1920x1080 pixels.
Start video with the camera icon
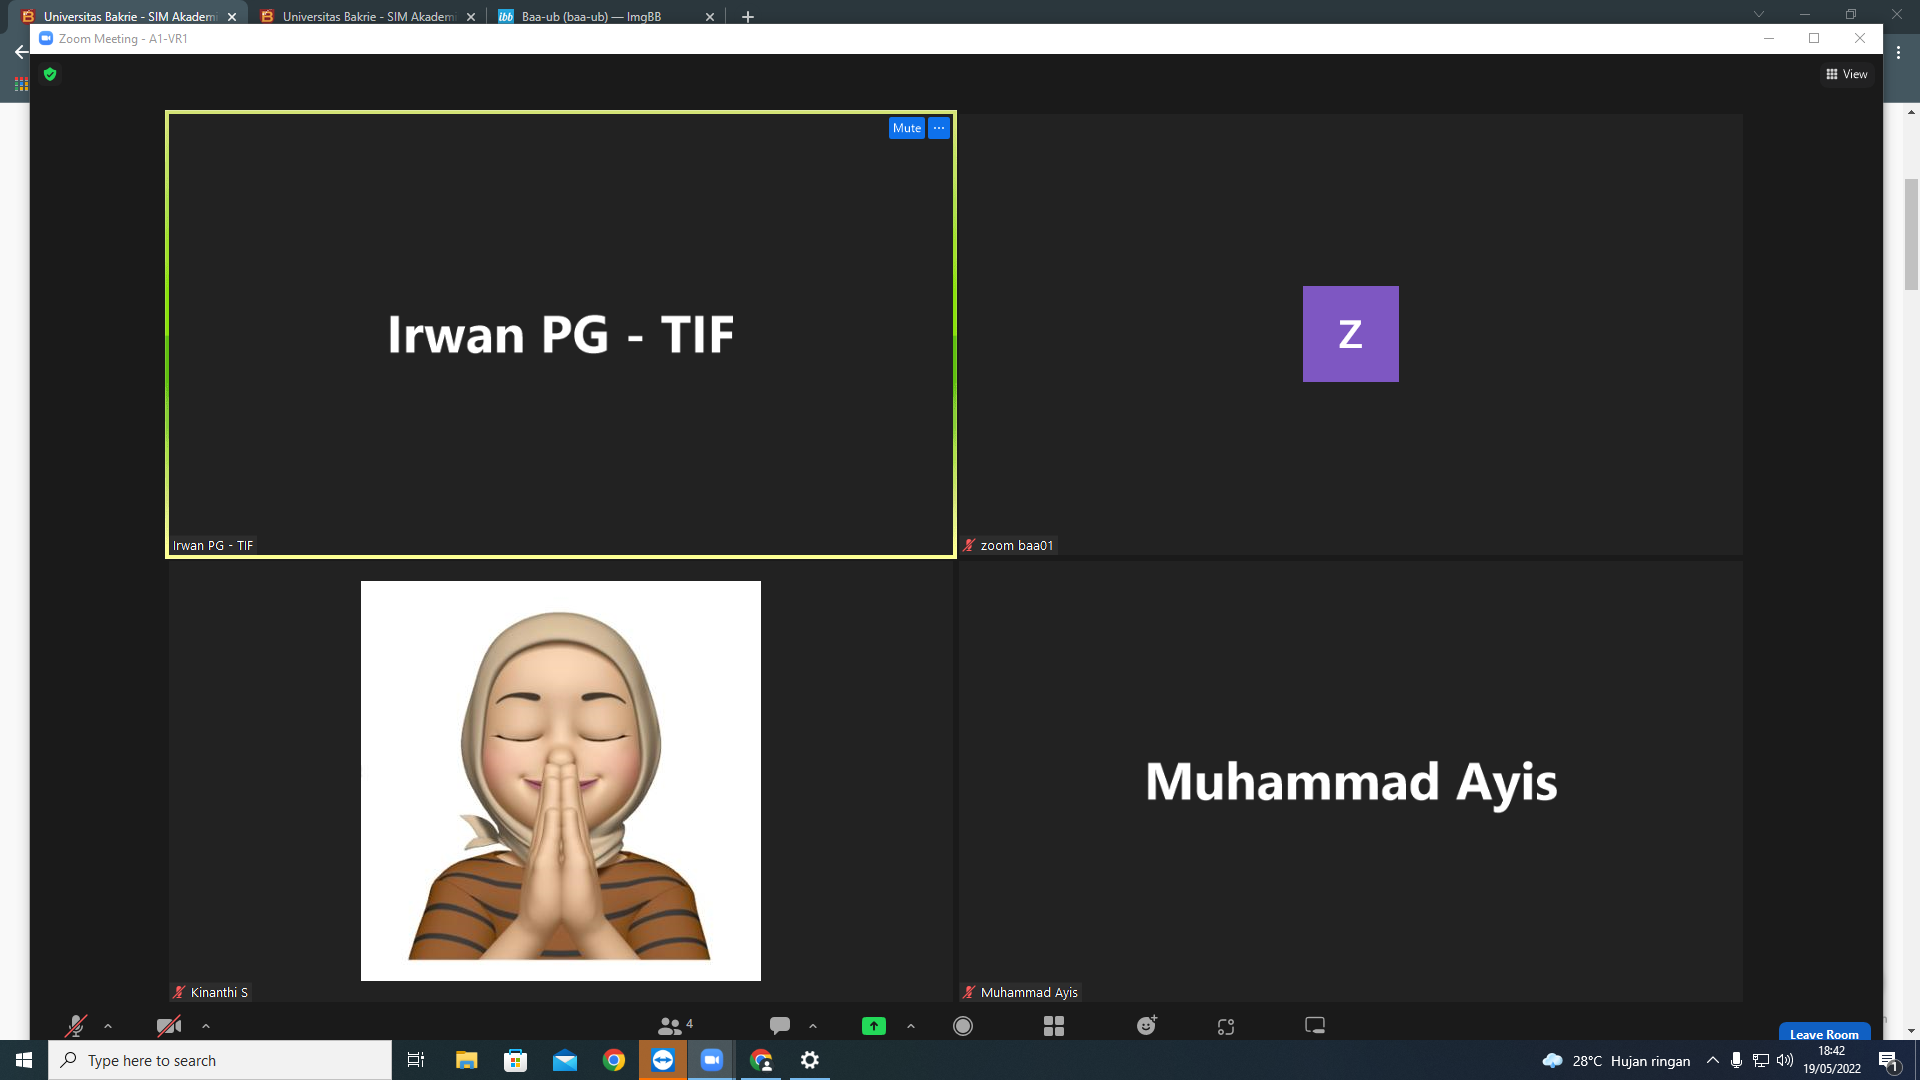(169, 1026)
